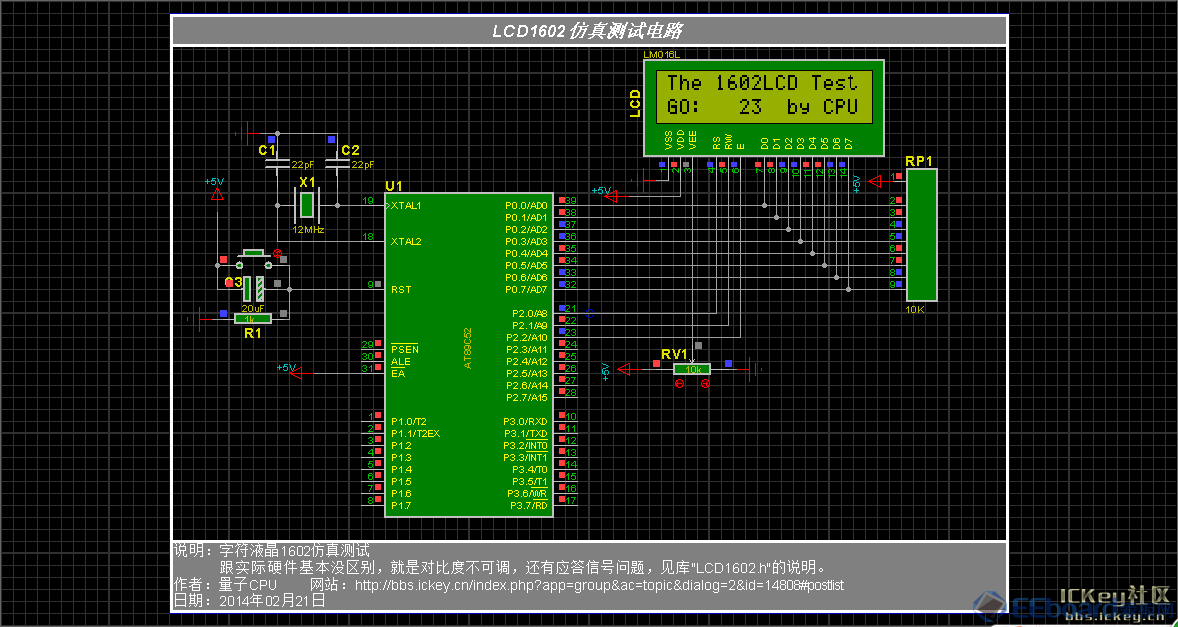
Task: Click the vertical AT89C52 text inside chip
Action: [467, 348]
